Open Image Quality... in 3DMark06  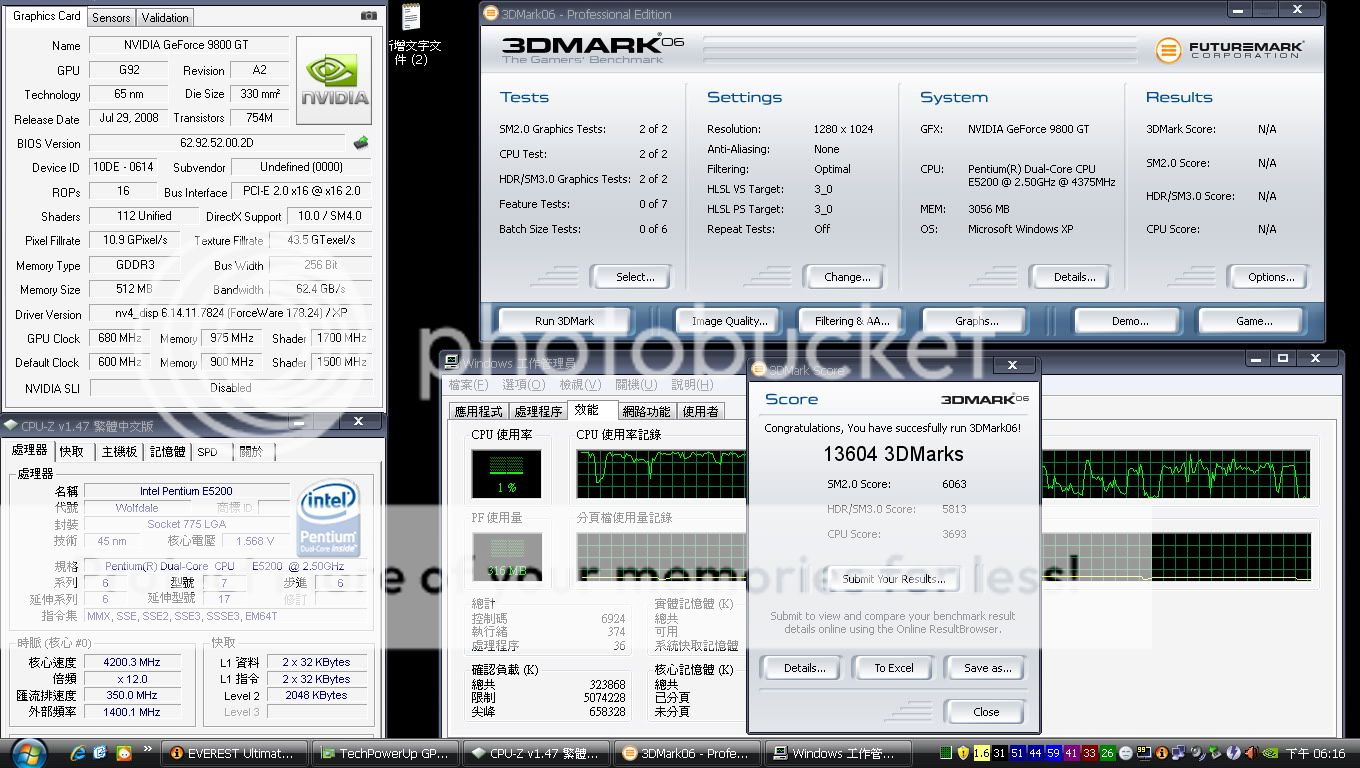730,321
